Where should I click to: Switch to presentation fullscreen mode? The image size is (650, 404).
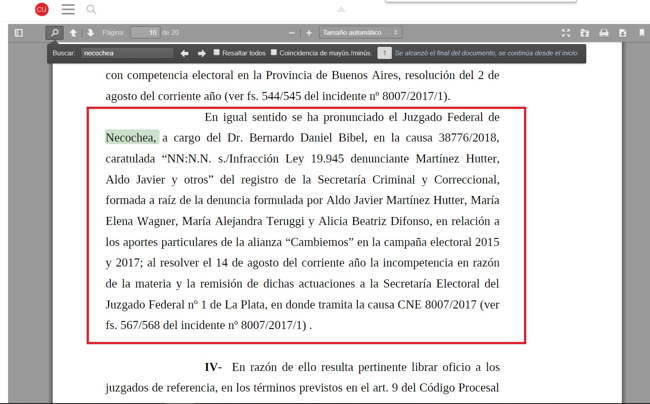click(566, 33)
